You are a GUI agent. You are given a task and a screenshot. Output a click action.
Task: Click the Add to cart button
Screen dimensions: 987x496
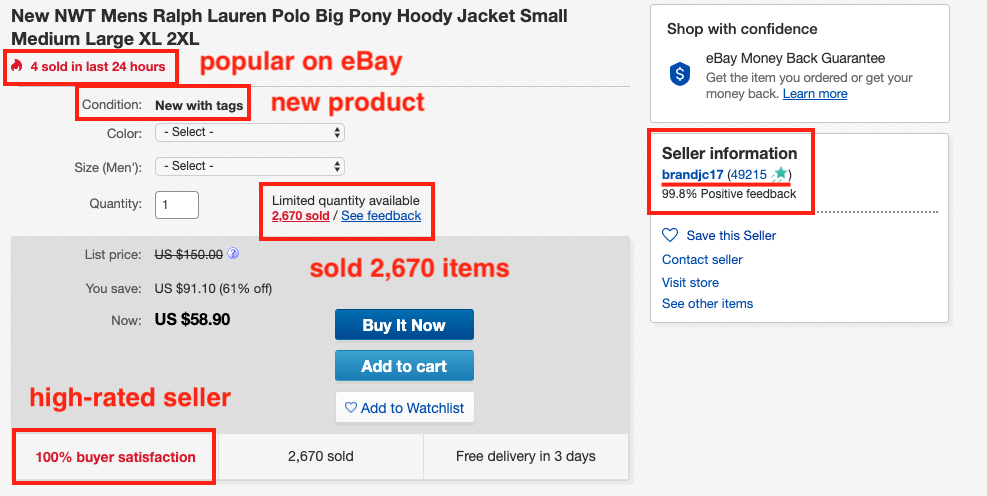point(404,366)
